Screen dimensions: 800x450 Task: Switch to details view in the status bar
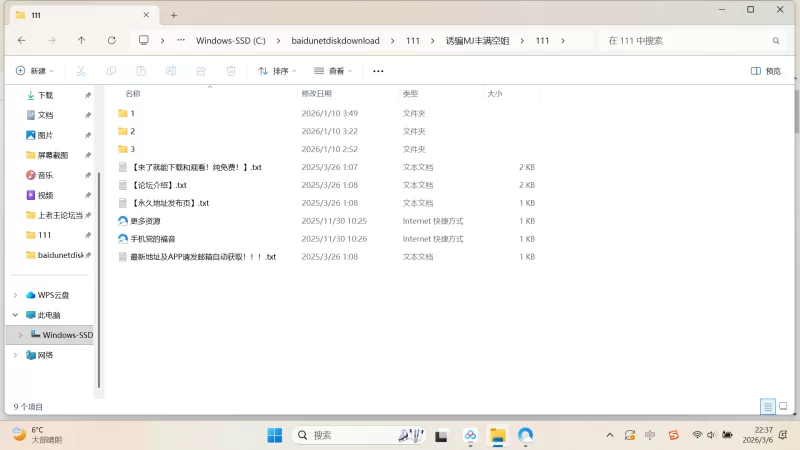click(767, 407)
